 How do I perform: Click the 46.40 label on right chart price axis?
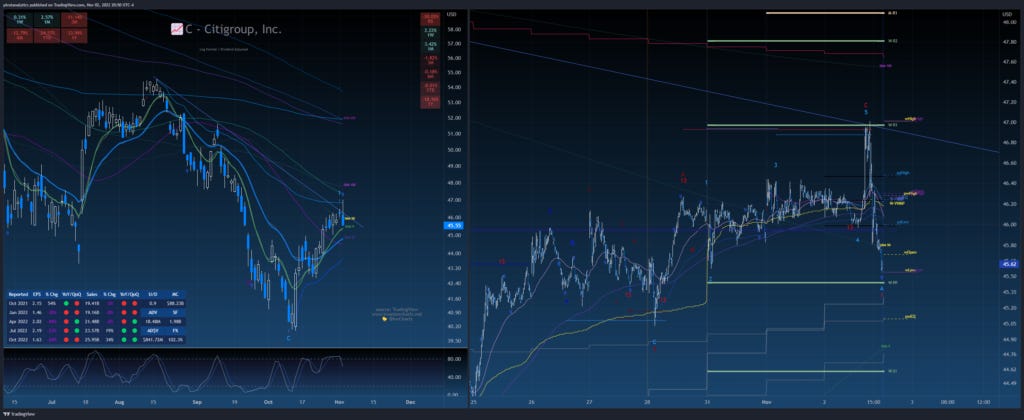click(x=1008, y=184)
